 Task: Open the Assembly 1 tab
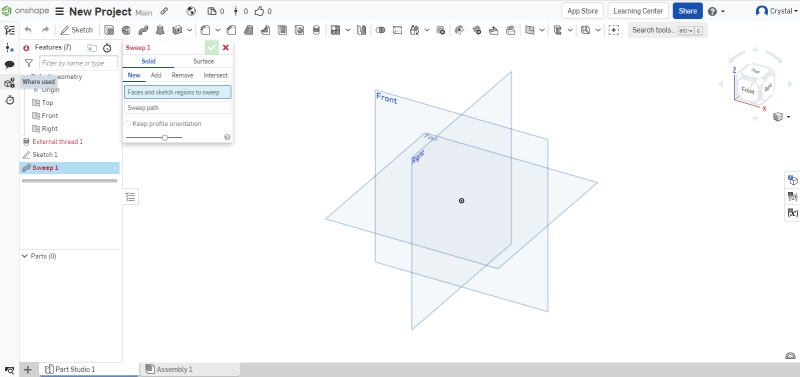(190, 369)
